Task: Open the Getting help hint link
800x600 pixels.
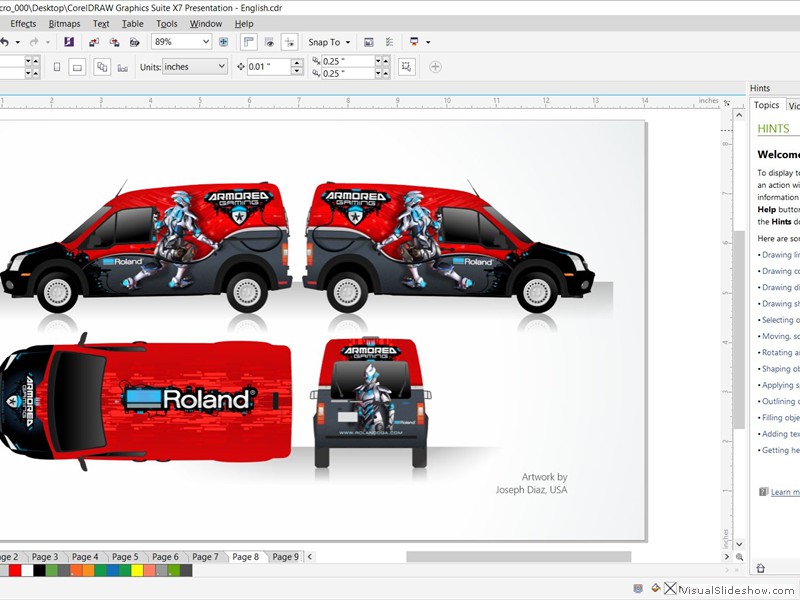Action: [x=781, y=450]
